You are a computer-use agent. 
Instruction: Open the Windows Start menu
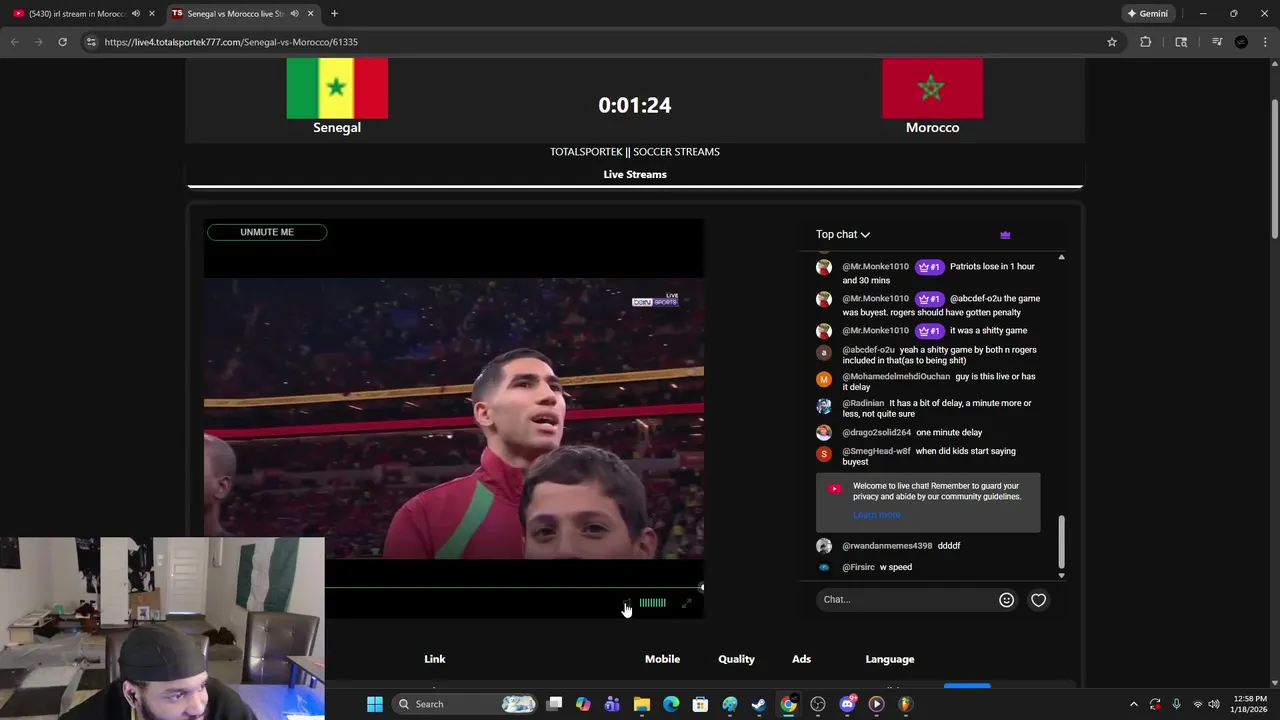[x=375, y=704]
